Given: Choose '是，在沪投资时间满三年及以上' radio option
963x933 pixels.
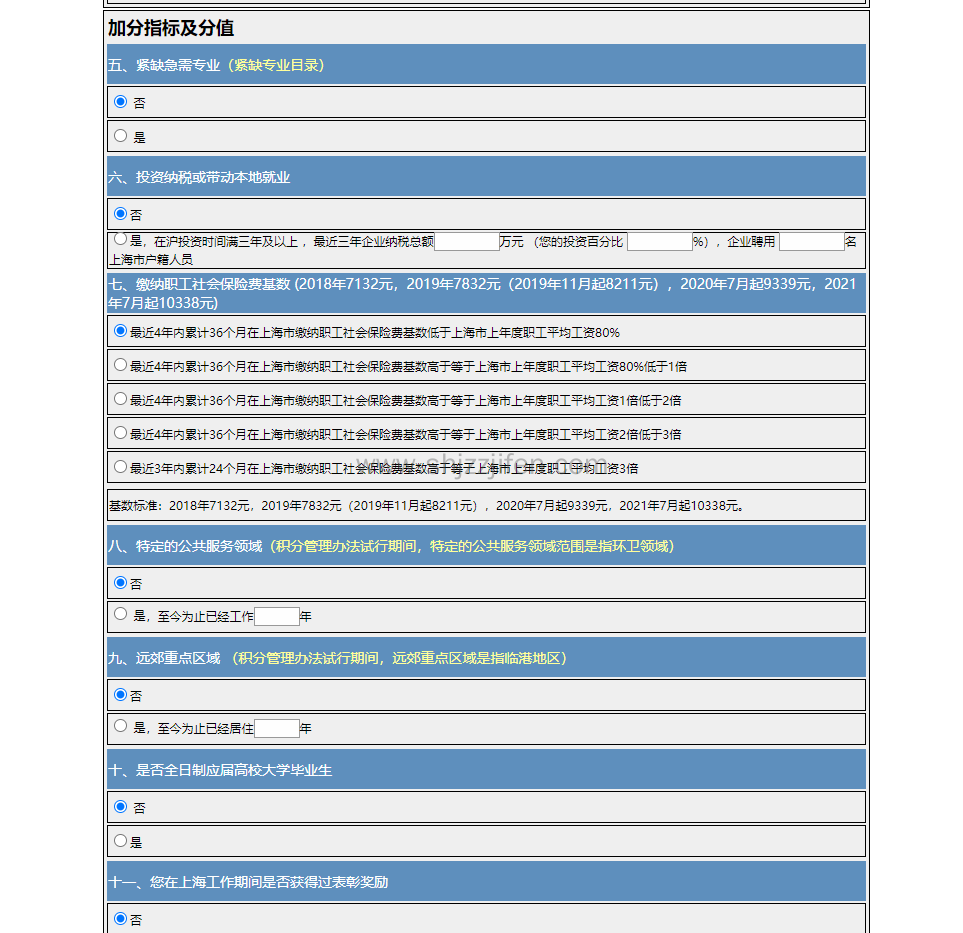Looking at the screenshot, I should tap(121, 240).
